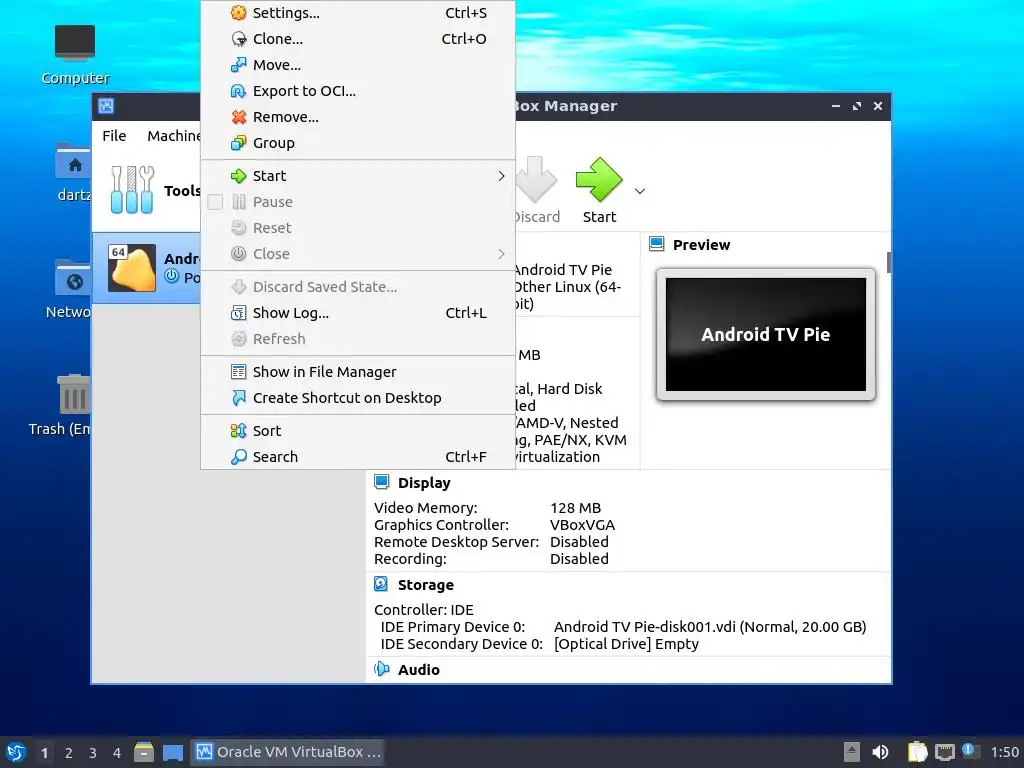Click the Export to OCI icon
Image resolution: width=1024 pixels, height=768 pixels.
coord(238,91)
